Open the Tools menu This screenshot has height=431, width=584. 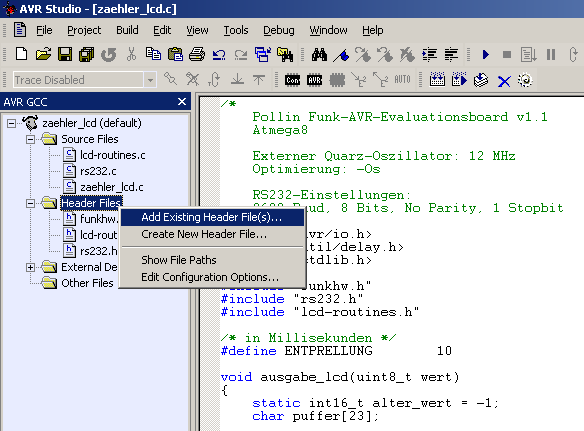click(235, 30)
